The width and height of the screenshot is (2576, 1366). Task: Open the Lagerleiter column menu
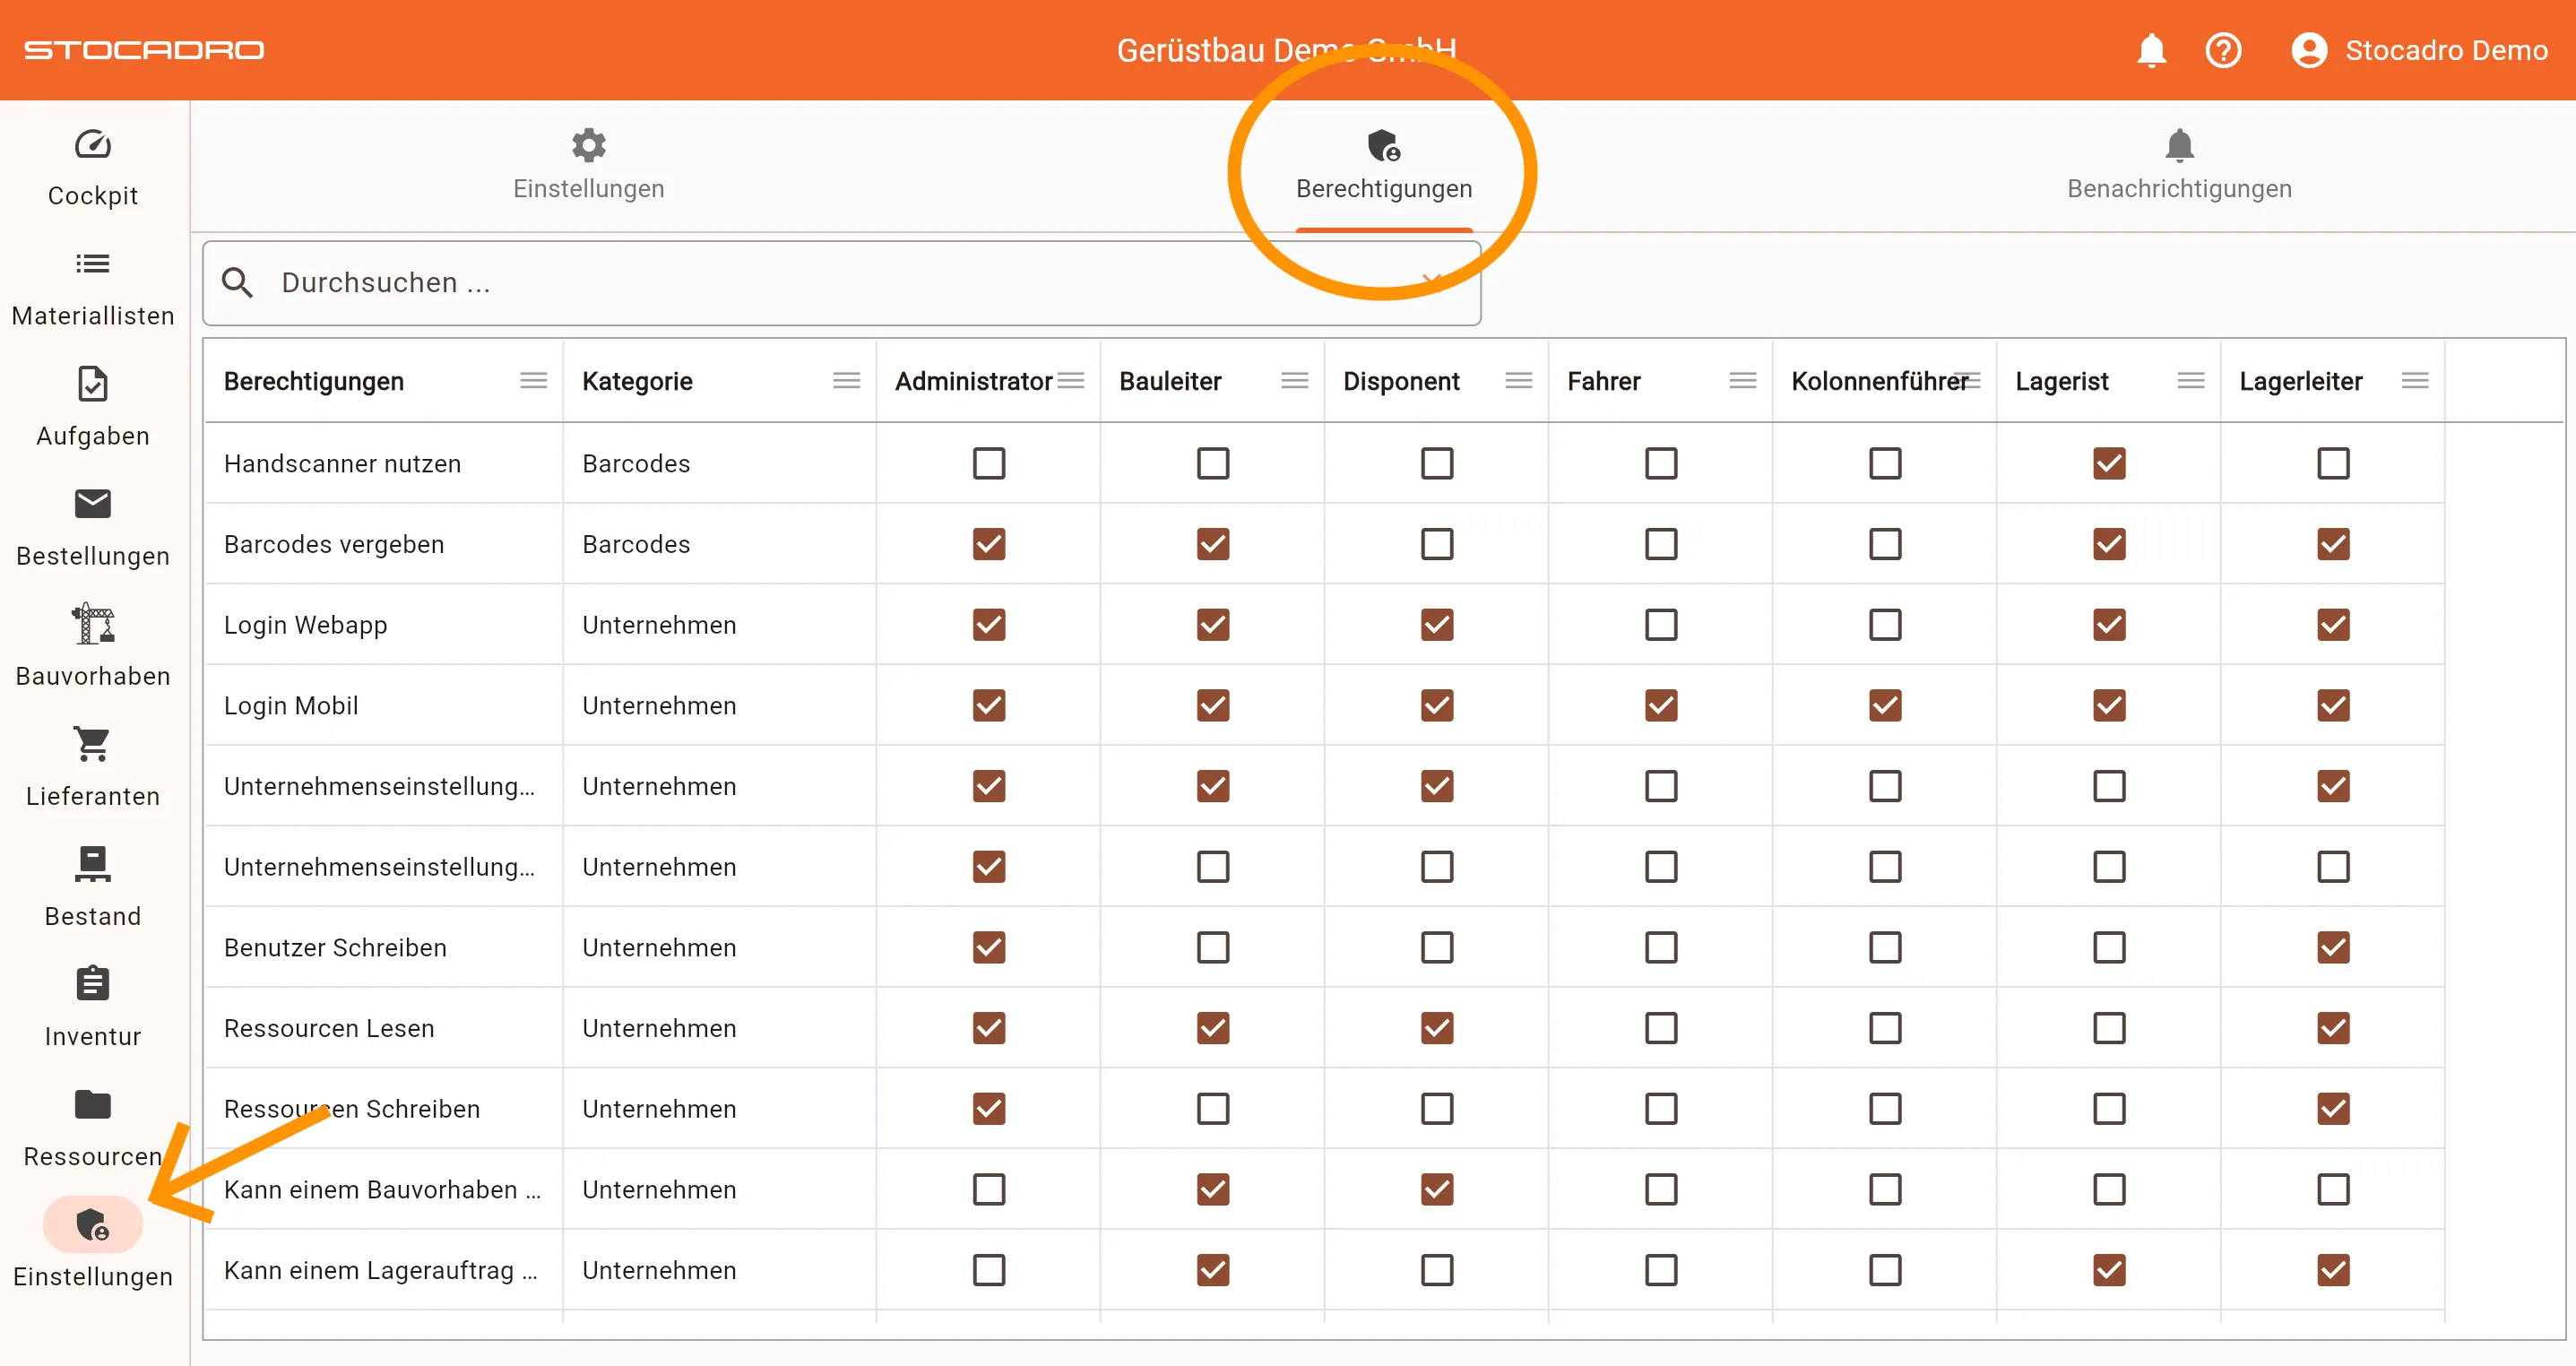click(2415, 381)
